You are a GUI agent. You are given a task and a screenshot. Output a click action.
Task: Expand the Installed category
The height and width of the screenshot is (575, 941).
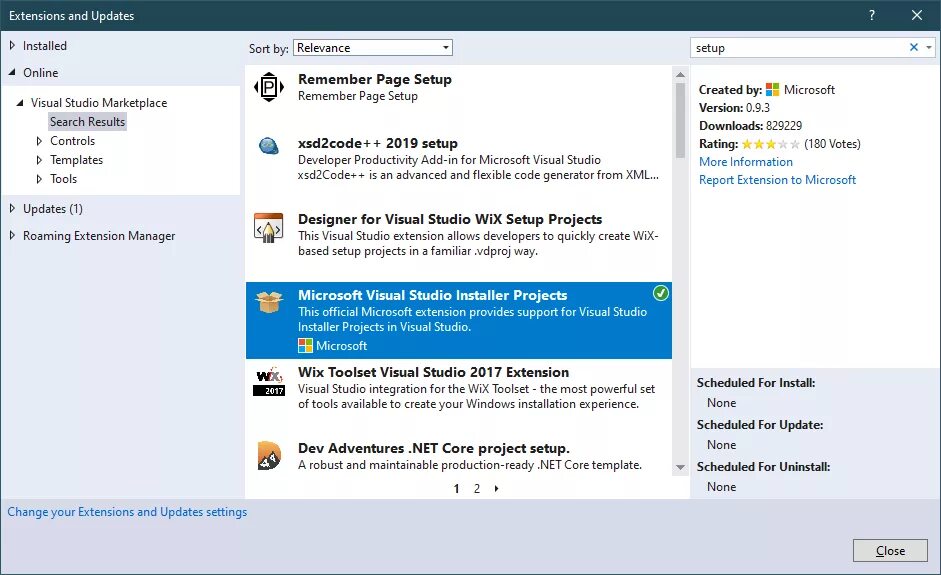[12, 45]
